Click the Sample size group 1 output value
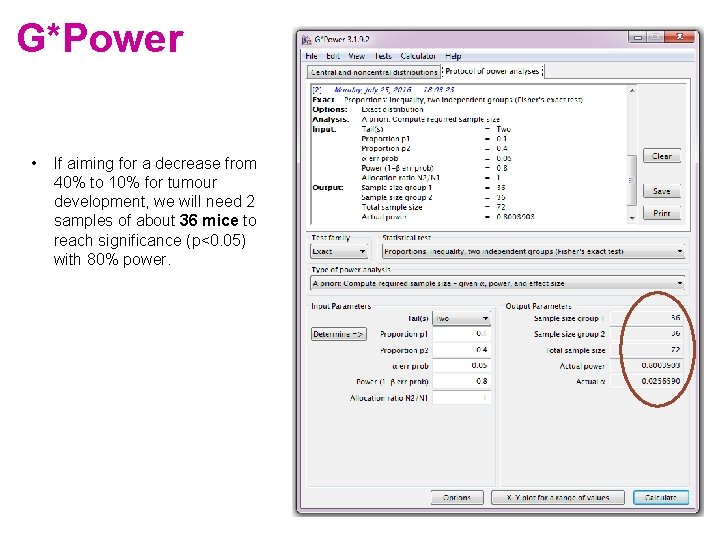720x540 pixels. click(647, 318)
